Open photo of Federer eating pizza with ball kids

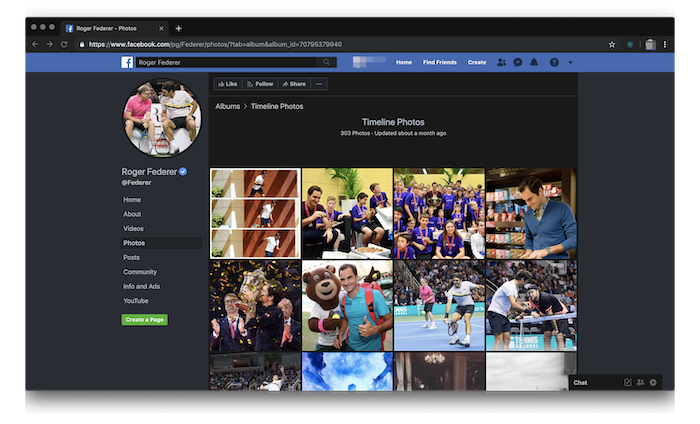click(347, 213)
